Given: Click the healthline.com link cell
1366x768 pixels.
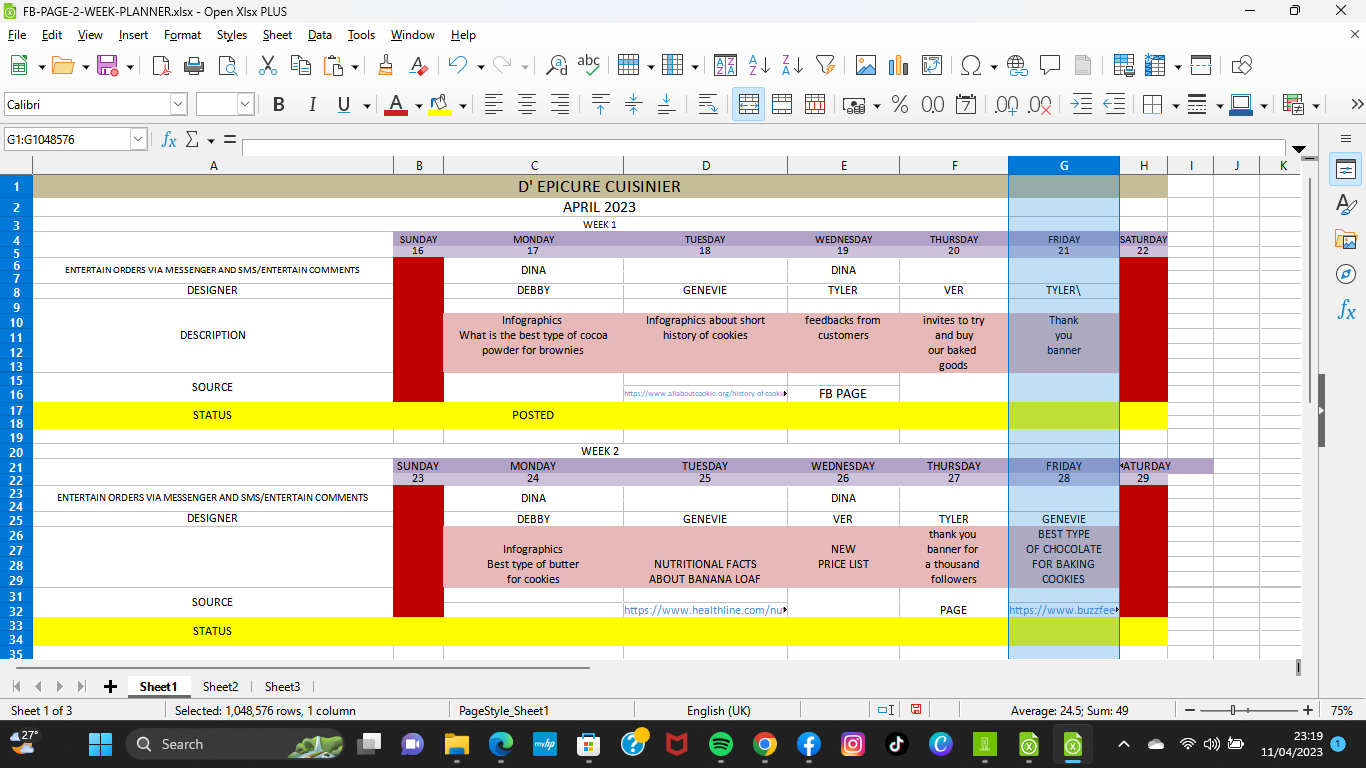Looking at the screenshot, I should pyautogui.click(x=705, y=610).
